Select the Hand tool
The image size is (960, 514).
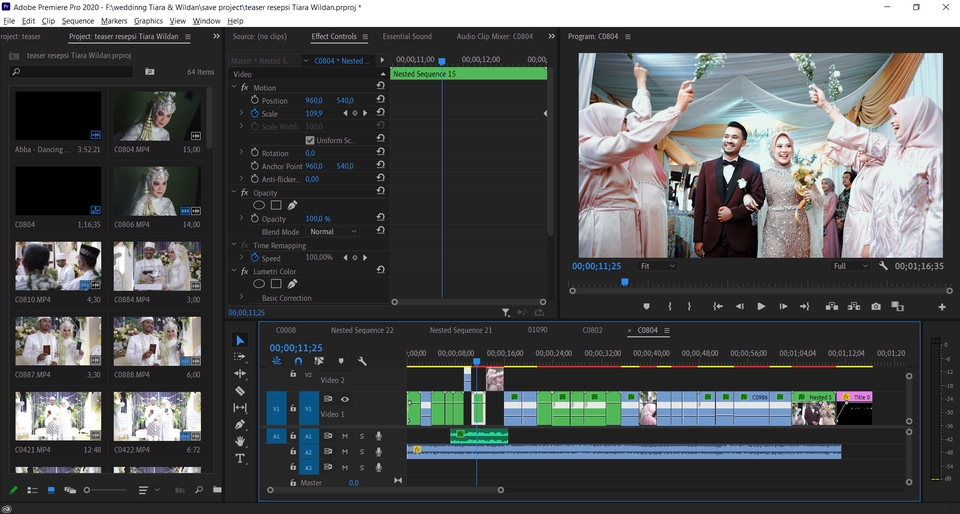(x=240, y=441)
